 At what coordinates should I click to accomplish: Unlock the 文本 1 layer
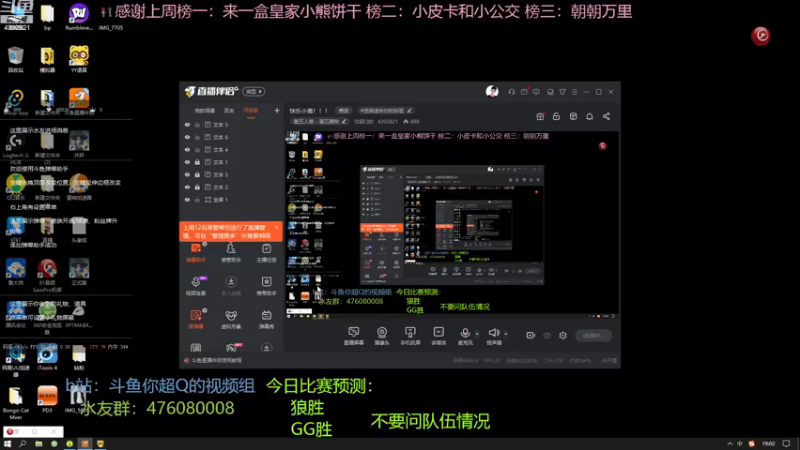click(197, 162)
